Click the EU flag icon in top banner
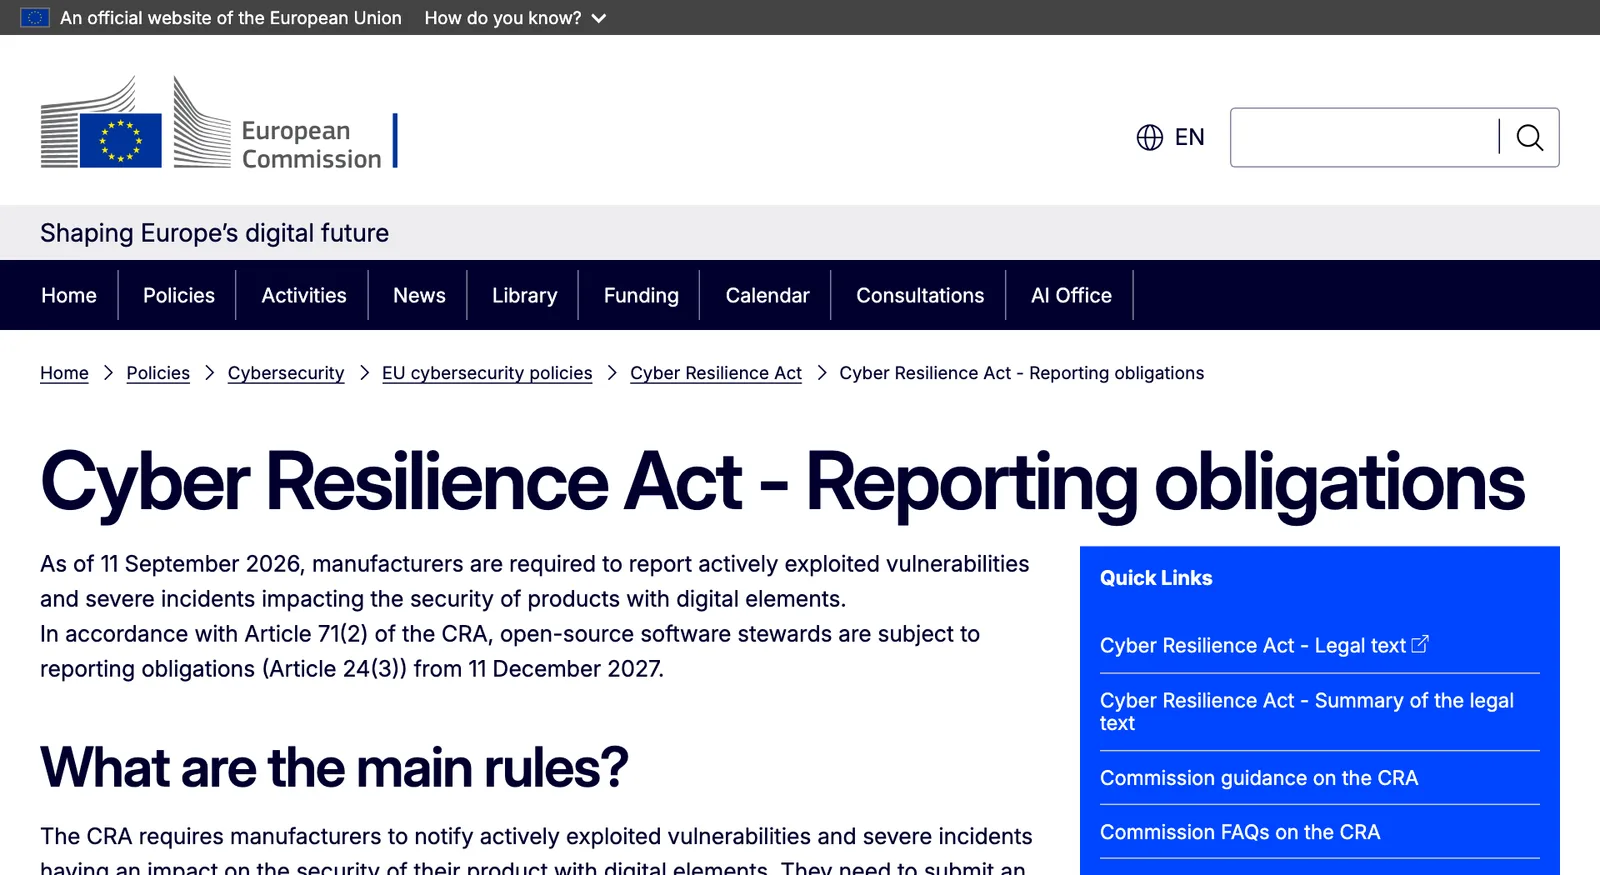The image size is (1600, 875). pos(35,18)
